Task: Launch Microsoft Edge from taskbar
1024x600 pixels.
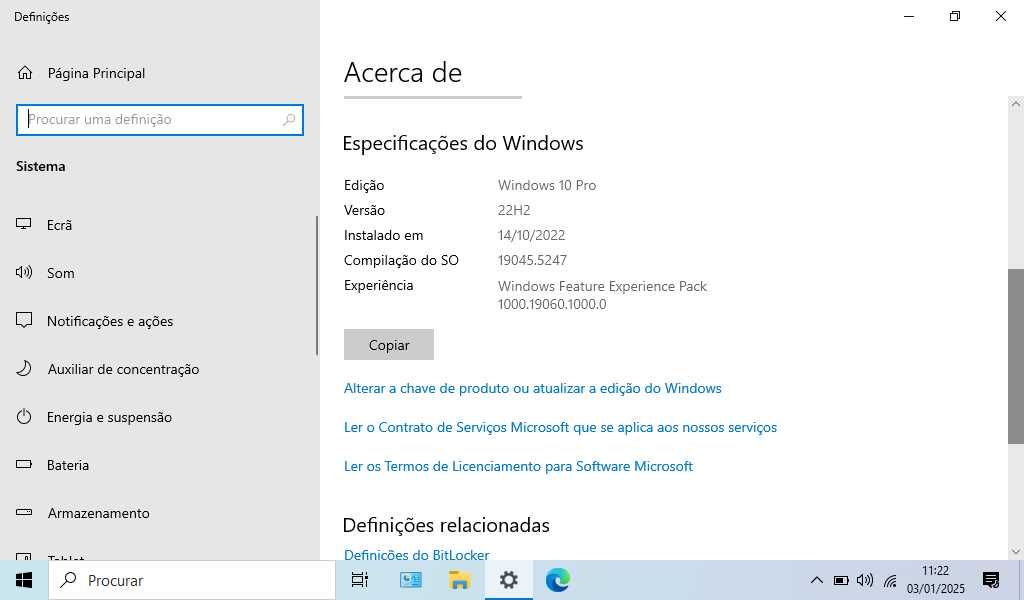Action: tap(558, 580)
